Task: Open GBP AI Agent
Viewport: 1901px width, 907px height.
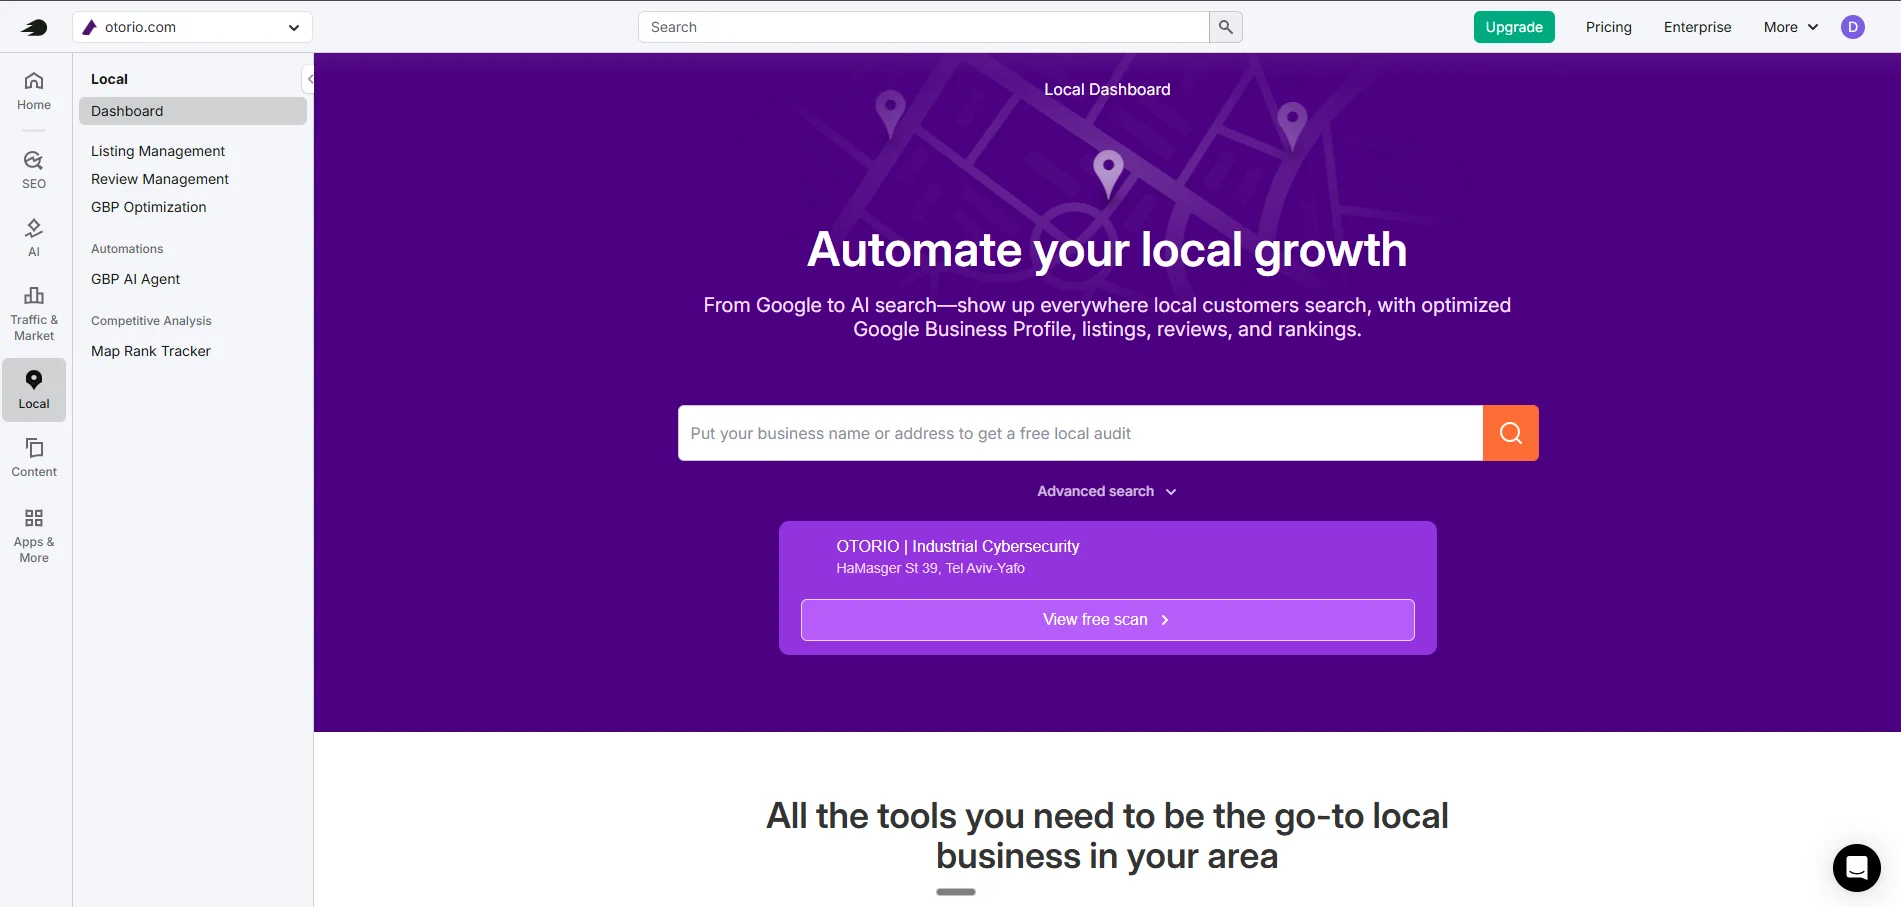Action: pos(136,279)
